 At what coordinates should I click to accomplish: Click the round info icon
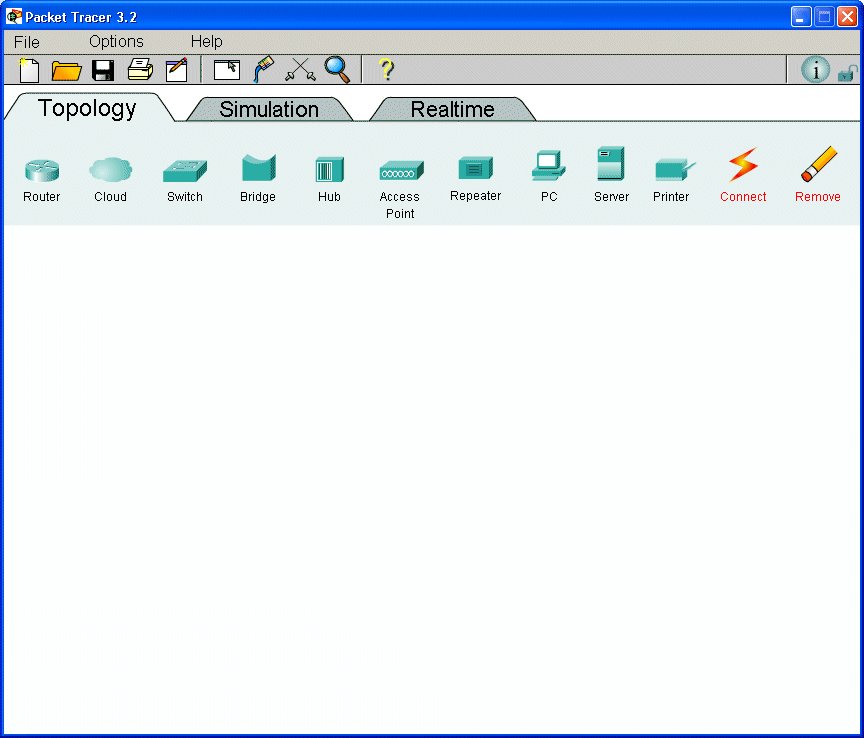click(815, 70)
